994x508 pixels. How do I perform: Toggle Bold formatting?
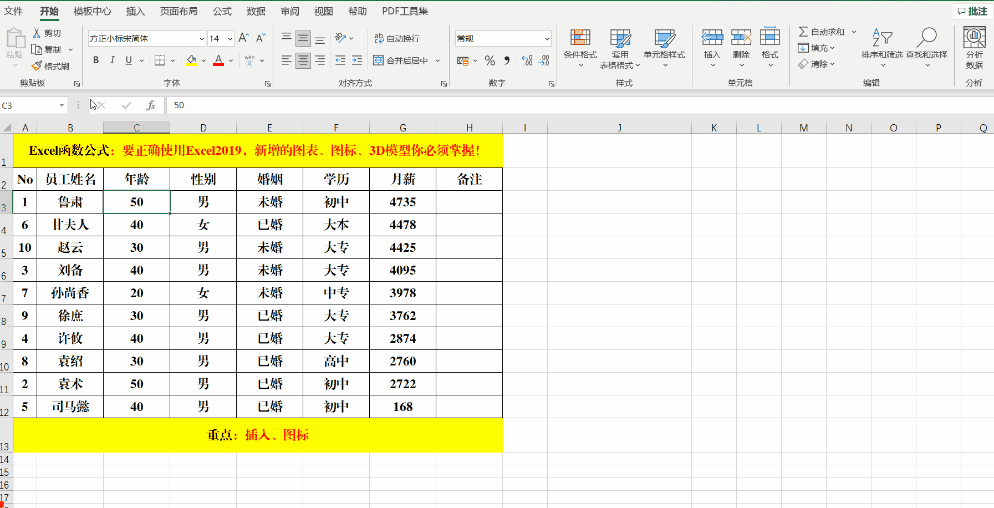click(x=96, y=60)
